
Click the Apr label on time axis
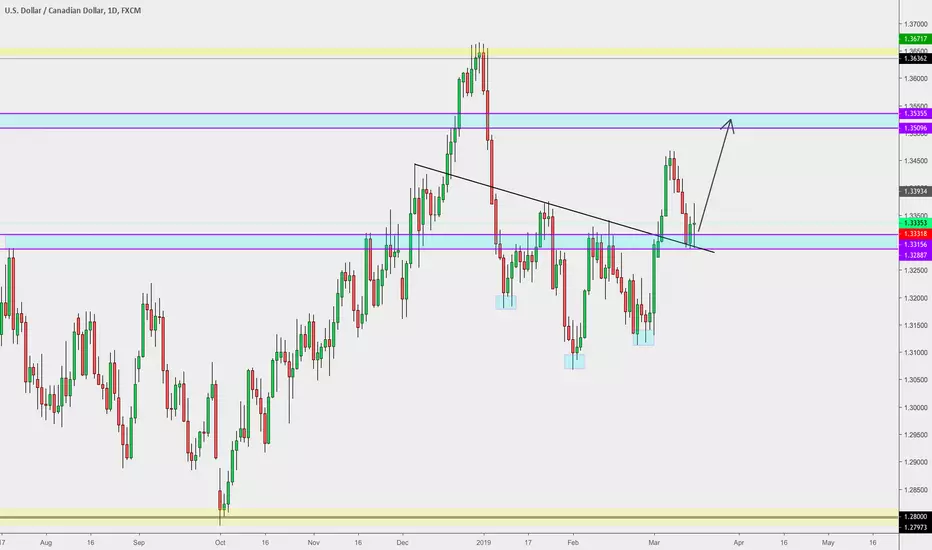tap(739, 542)
